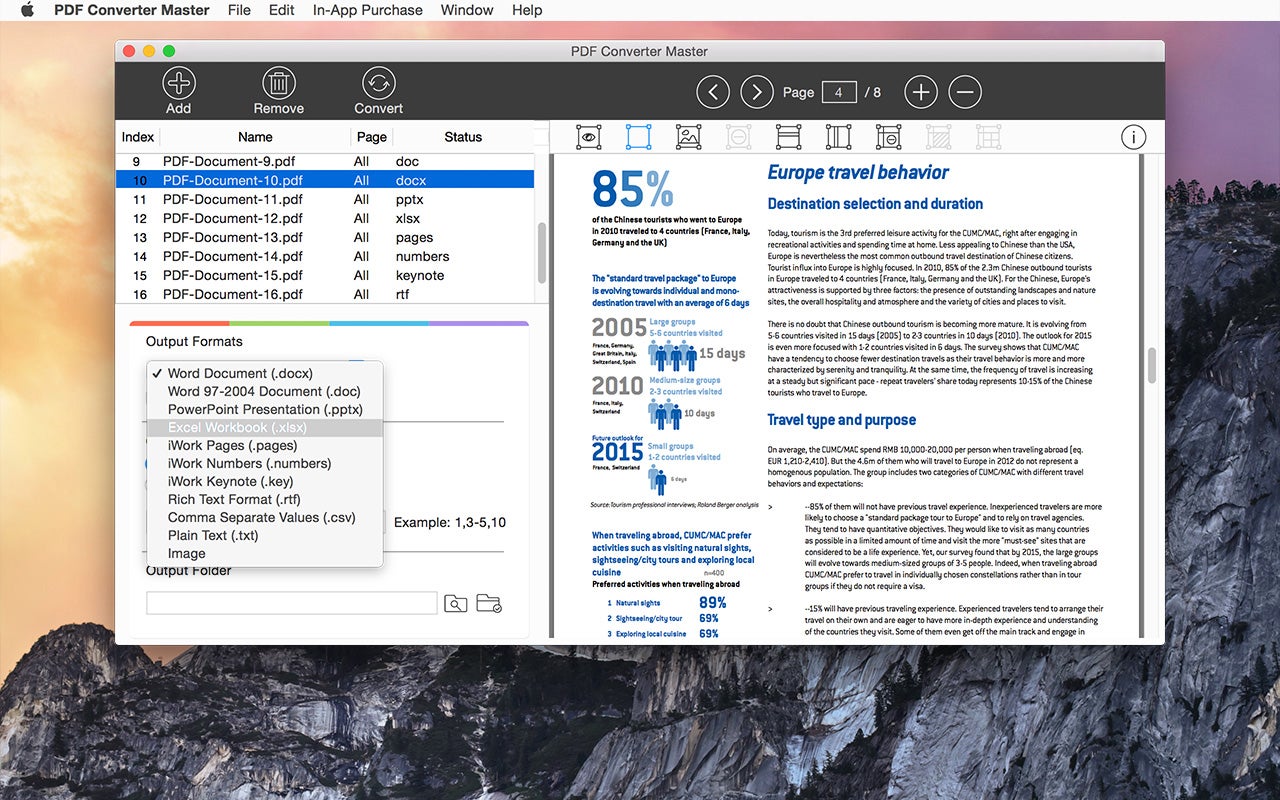Choose Comma Separate Values (.csv) format
Viewport: 1280px width, 800px height.
265,517
